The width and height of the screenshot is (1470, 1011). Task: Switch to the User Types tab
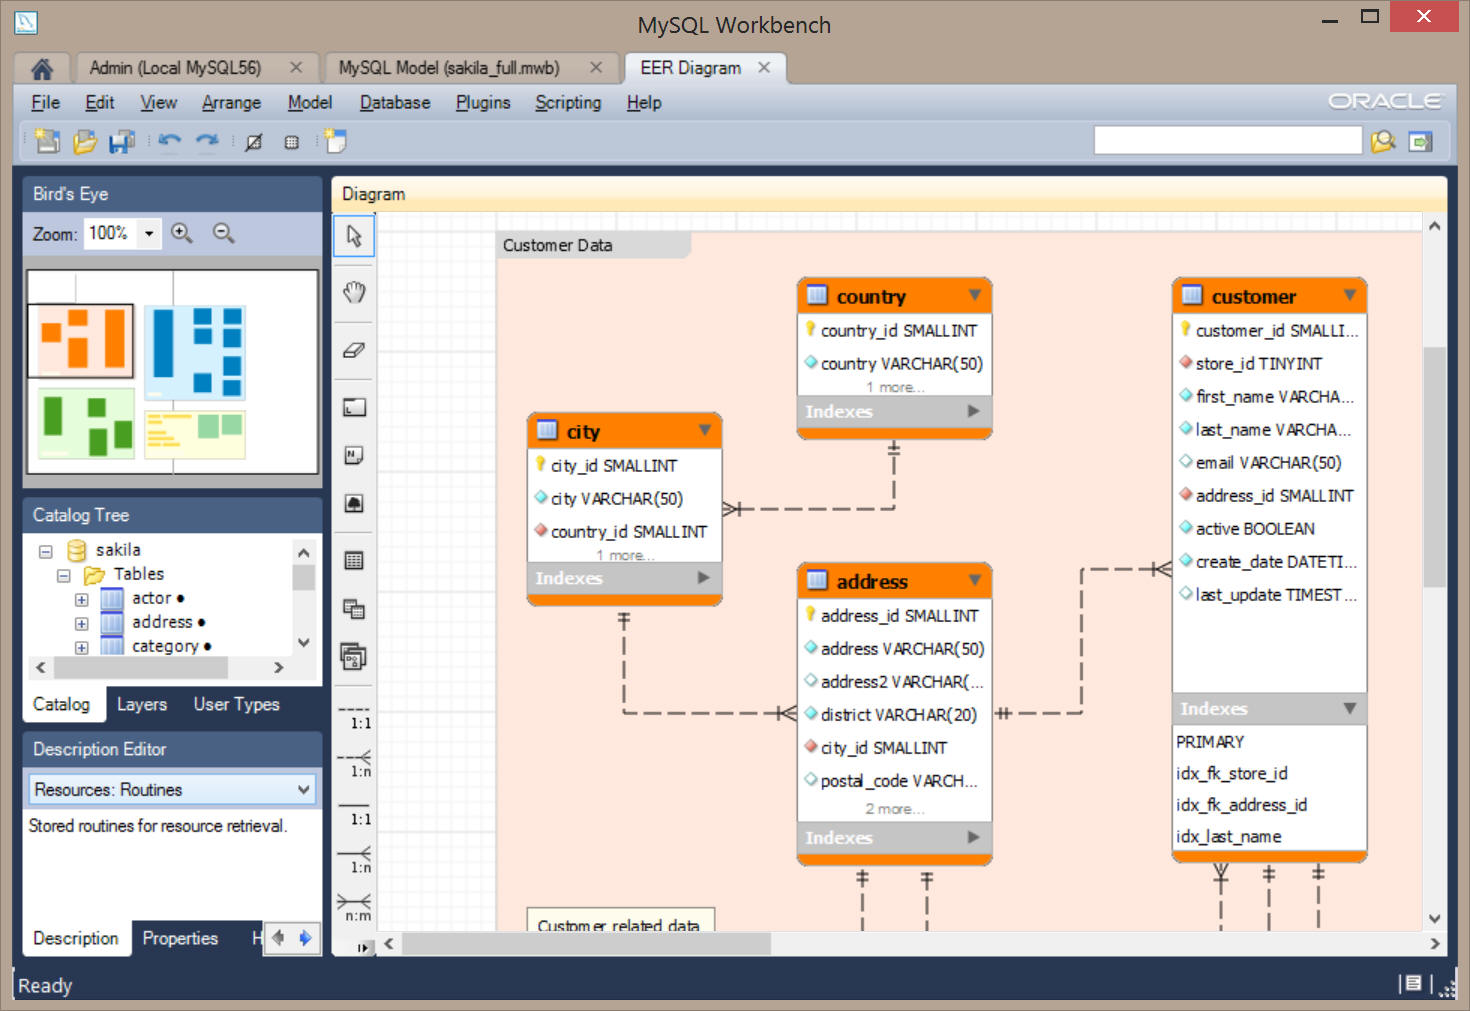(x=236, y=704)
